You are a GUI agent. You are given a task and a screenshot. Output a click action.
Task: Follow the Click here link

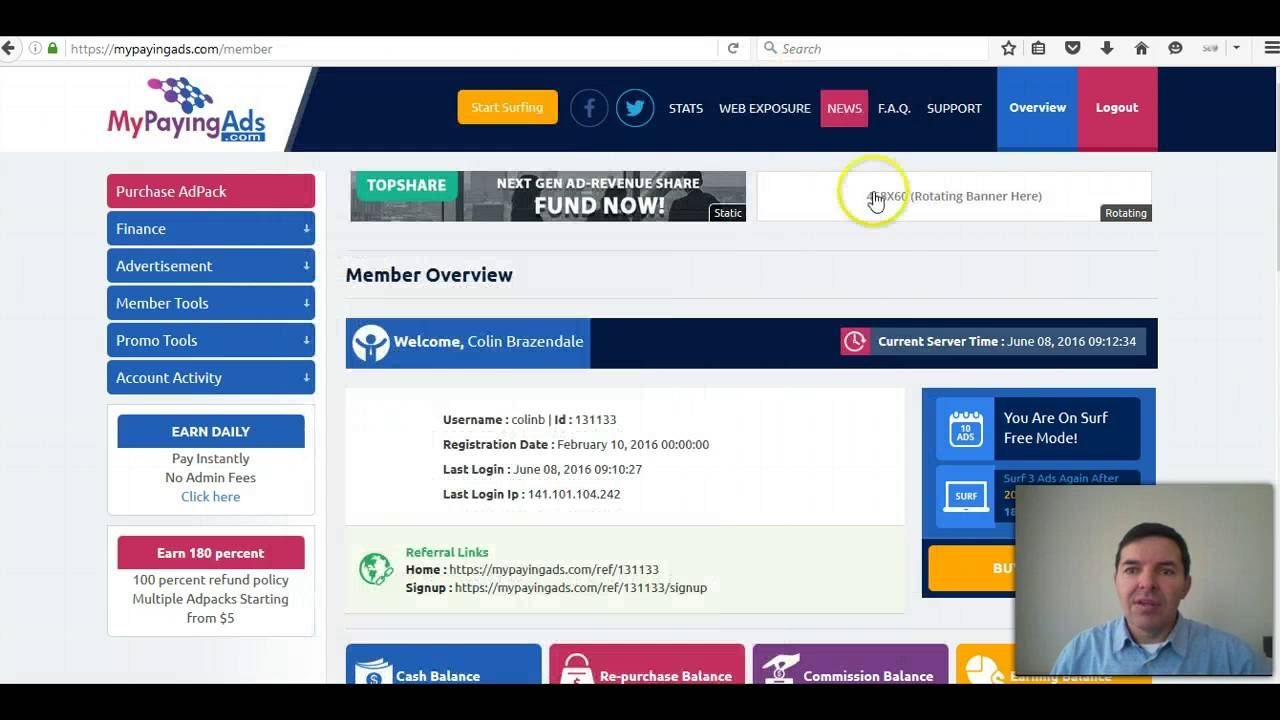point(210,496)
